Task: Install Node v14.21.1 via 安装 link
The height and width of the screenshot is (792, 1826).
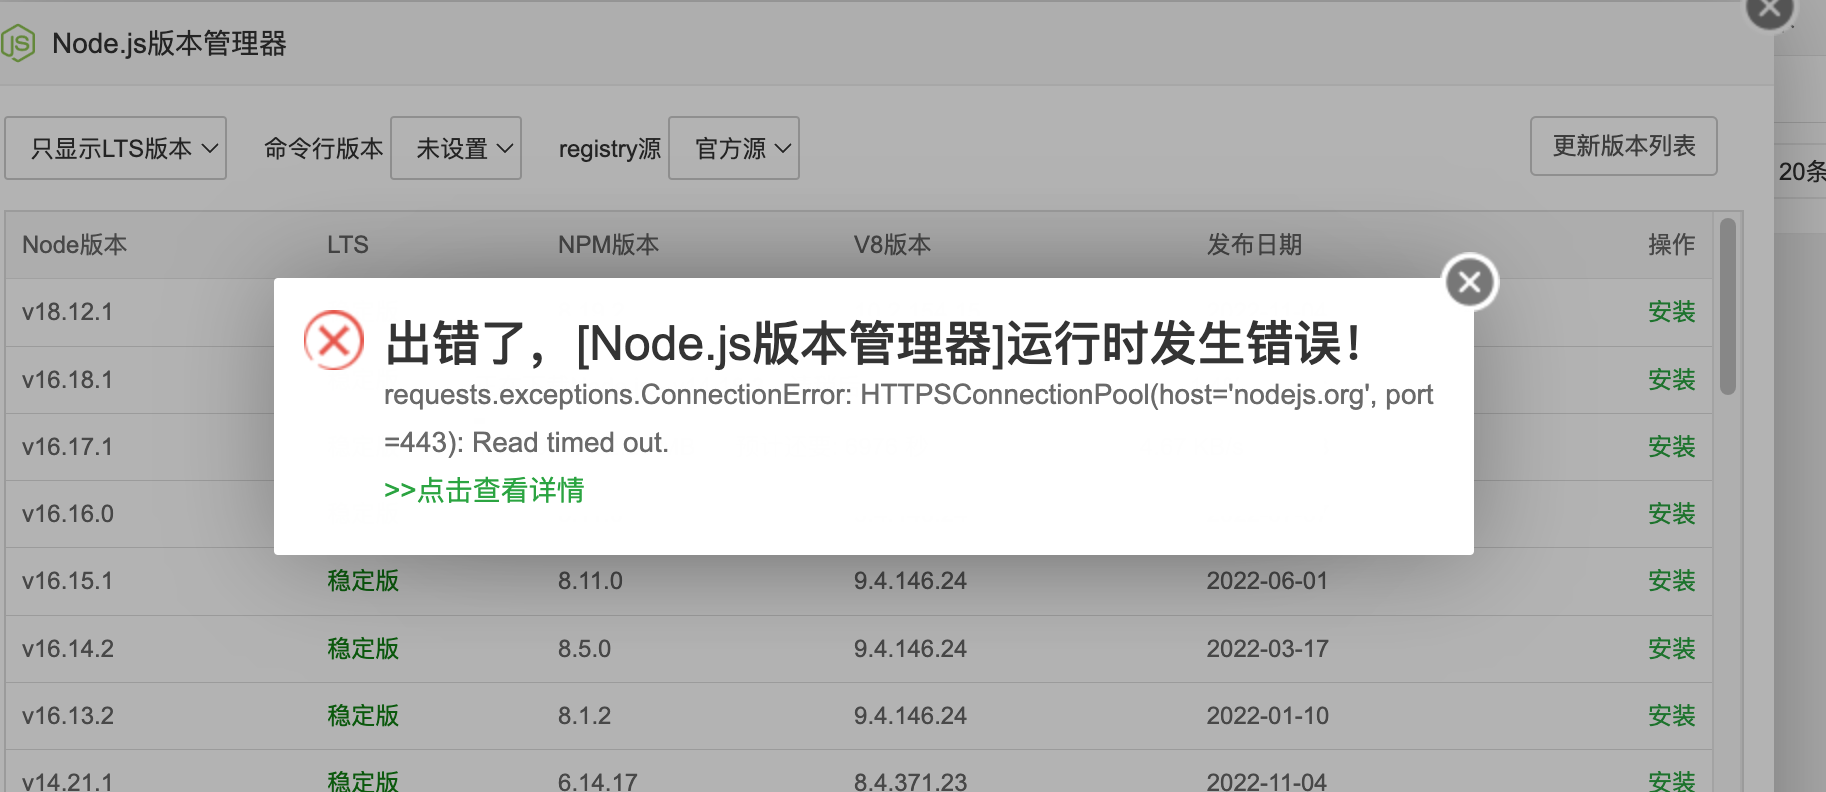Action: point(1672,781)
